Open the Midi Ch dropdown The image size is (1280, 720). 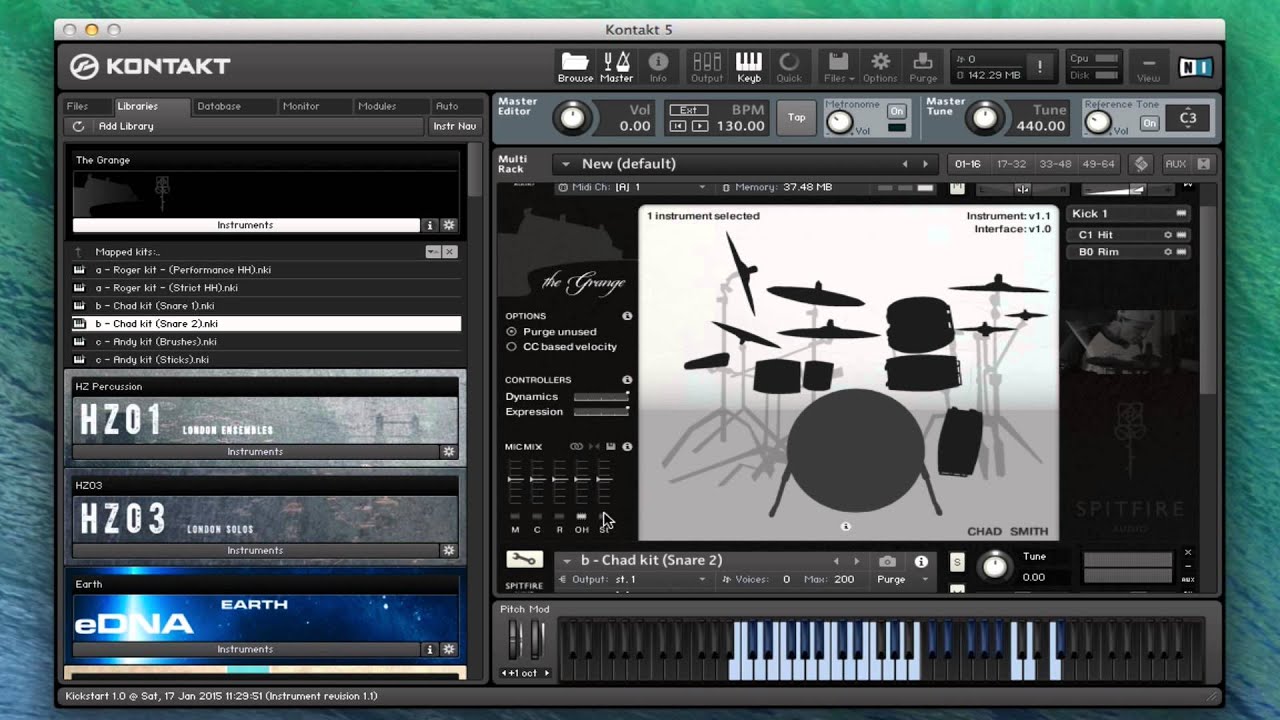pyautogui.click(x=632, y=187)
